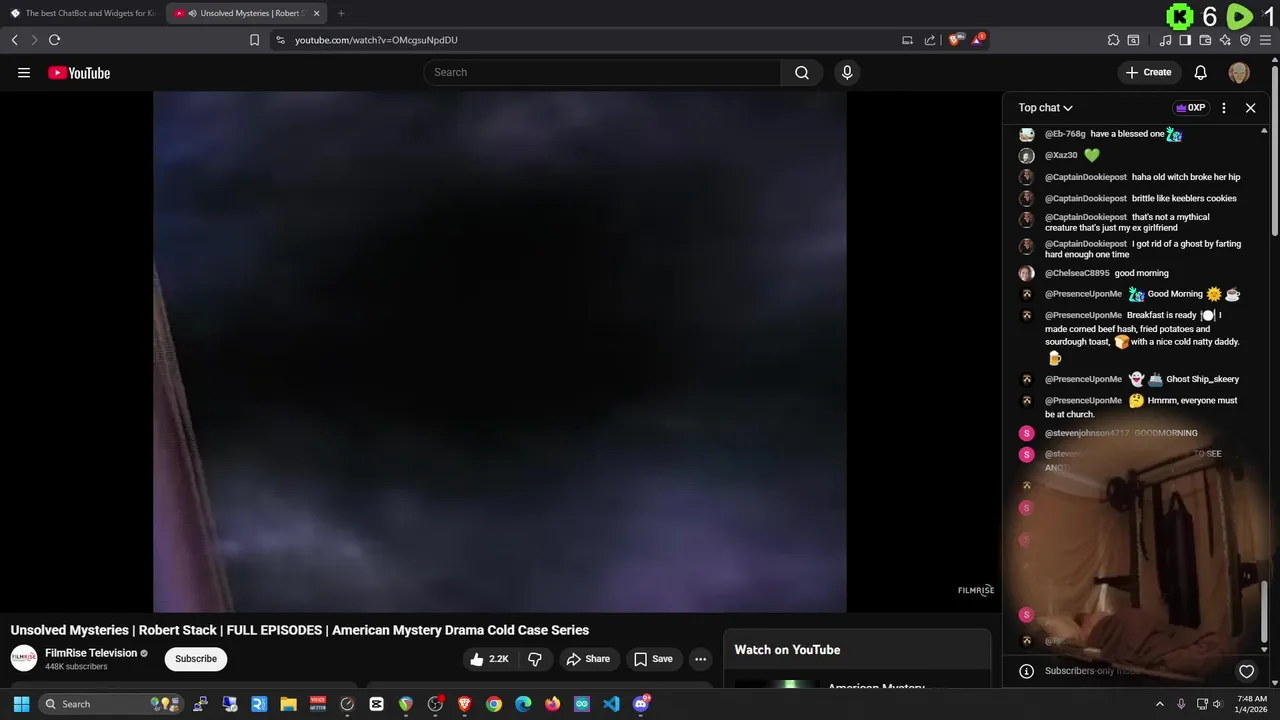Click the video title text

300,630
